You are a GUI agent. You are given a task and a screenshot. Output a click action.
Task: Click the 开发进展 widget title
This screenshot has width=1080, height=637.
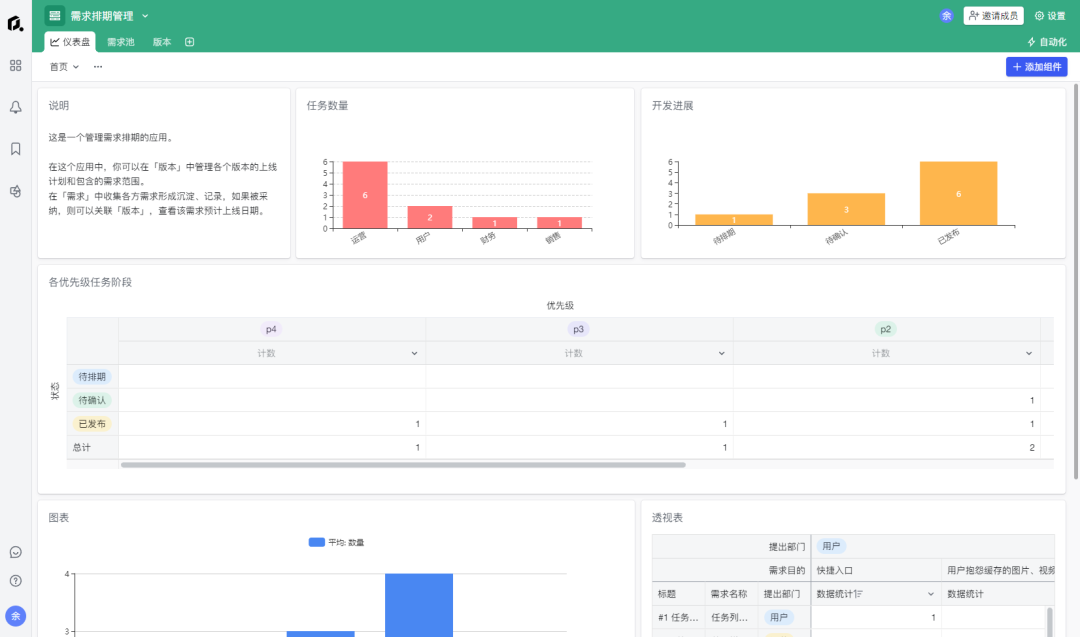(x=672, y=105)
